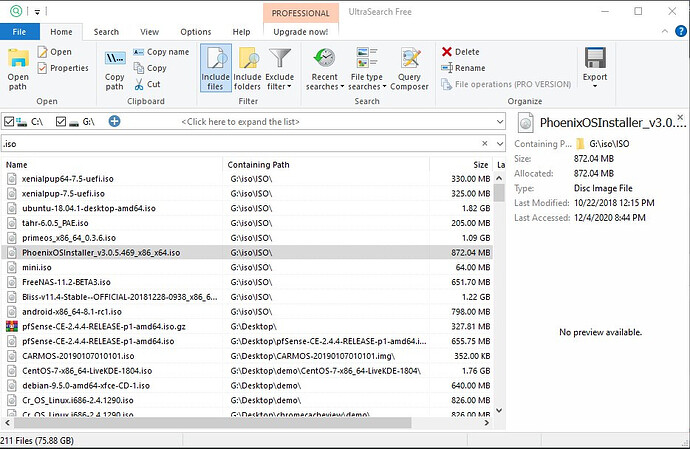Toggle the Include files filter

[216, 68]
